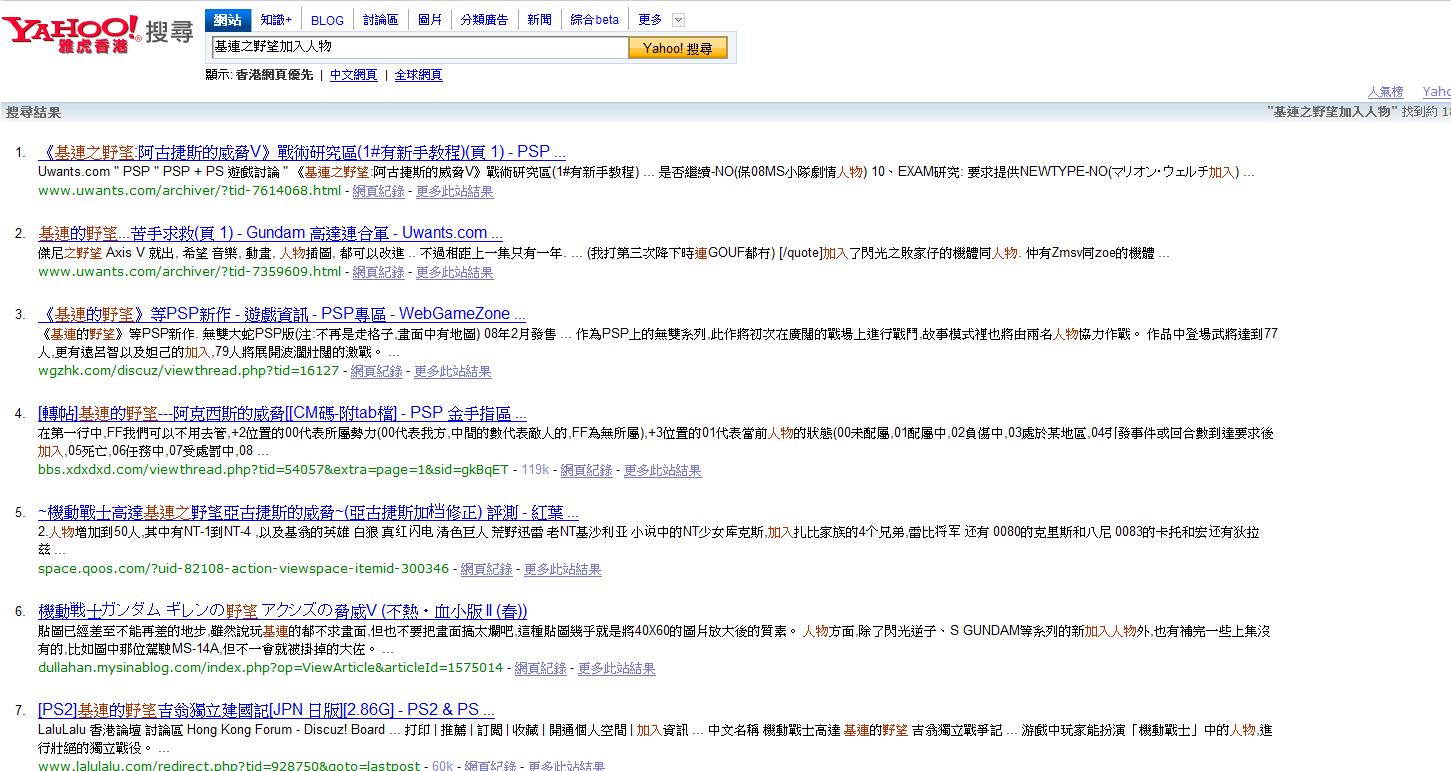Open 更多此站結果 for space.qoos.com result
1451x771 pixels.
coord(563,569)
